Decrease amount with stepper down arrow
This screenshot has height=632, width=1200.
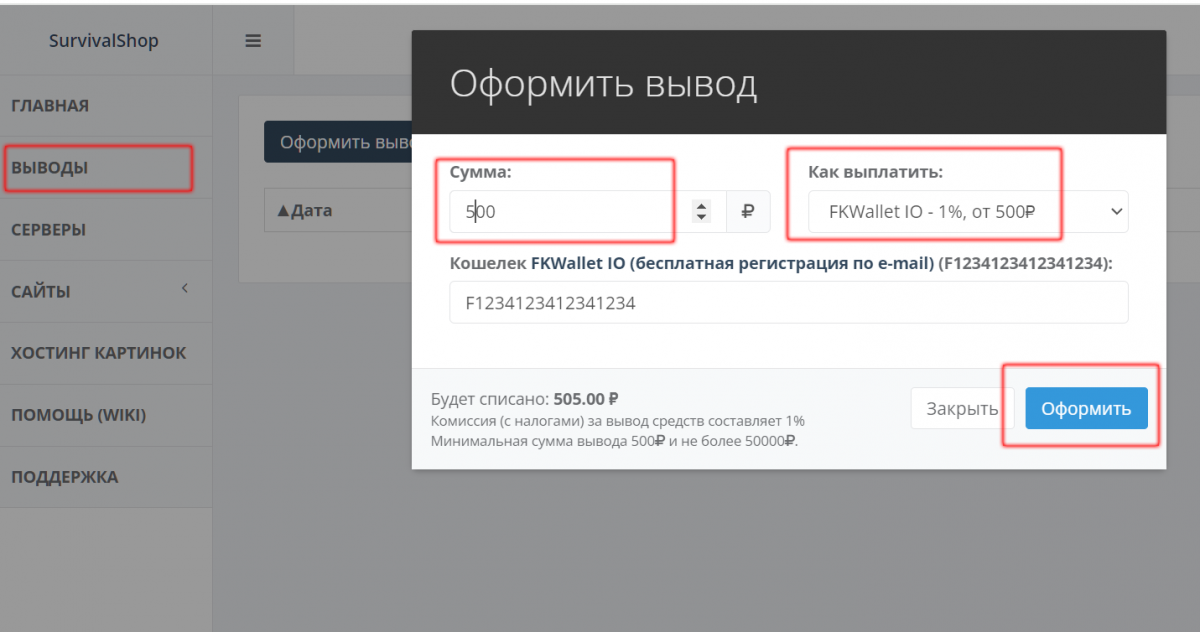point(702,218)
